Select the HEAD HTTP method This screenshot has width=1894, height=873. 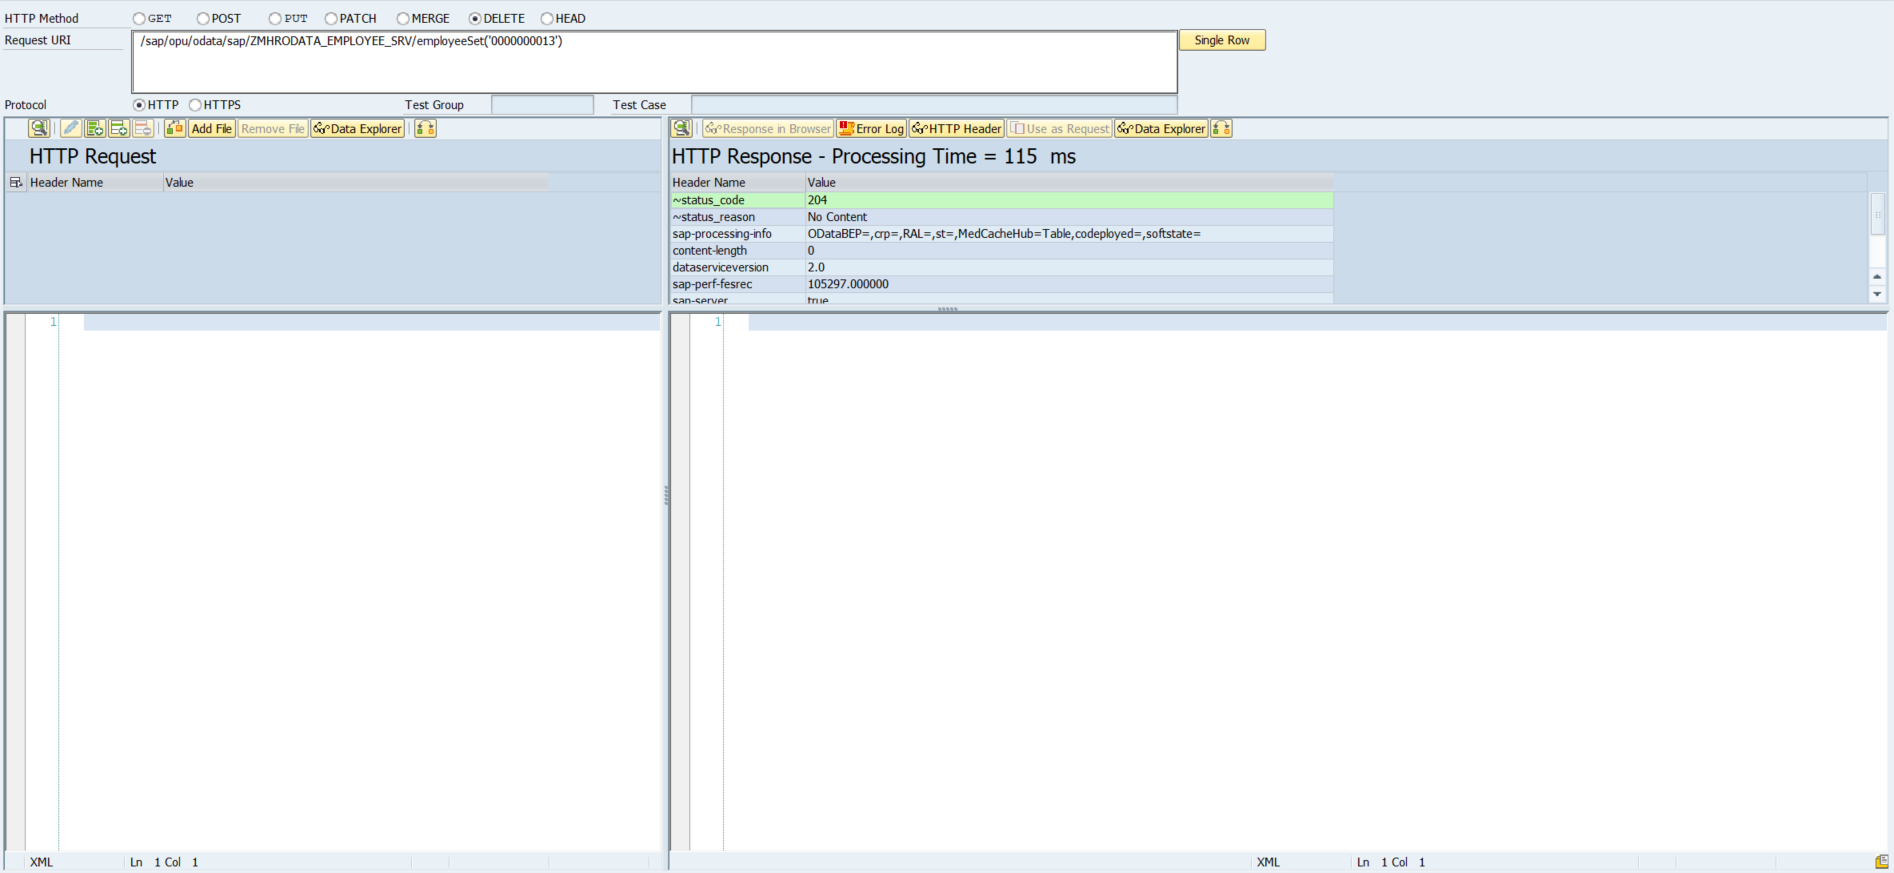[x=547, y=19]
